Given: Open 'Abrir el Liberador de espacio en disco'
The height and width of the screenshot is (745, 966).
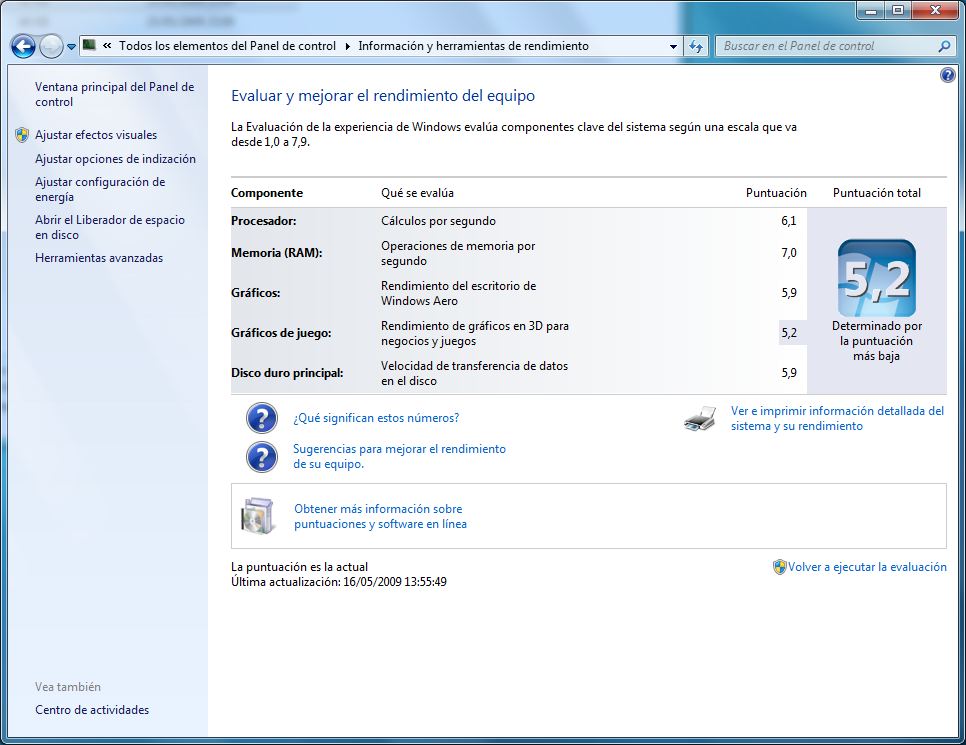Looking at the screenshot, I should tap(110, 227).
